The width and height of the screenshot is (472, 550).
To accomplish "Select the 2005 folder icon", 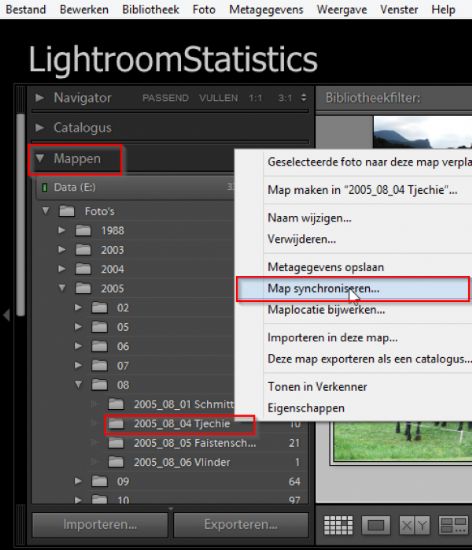I will (83, 288).
